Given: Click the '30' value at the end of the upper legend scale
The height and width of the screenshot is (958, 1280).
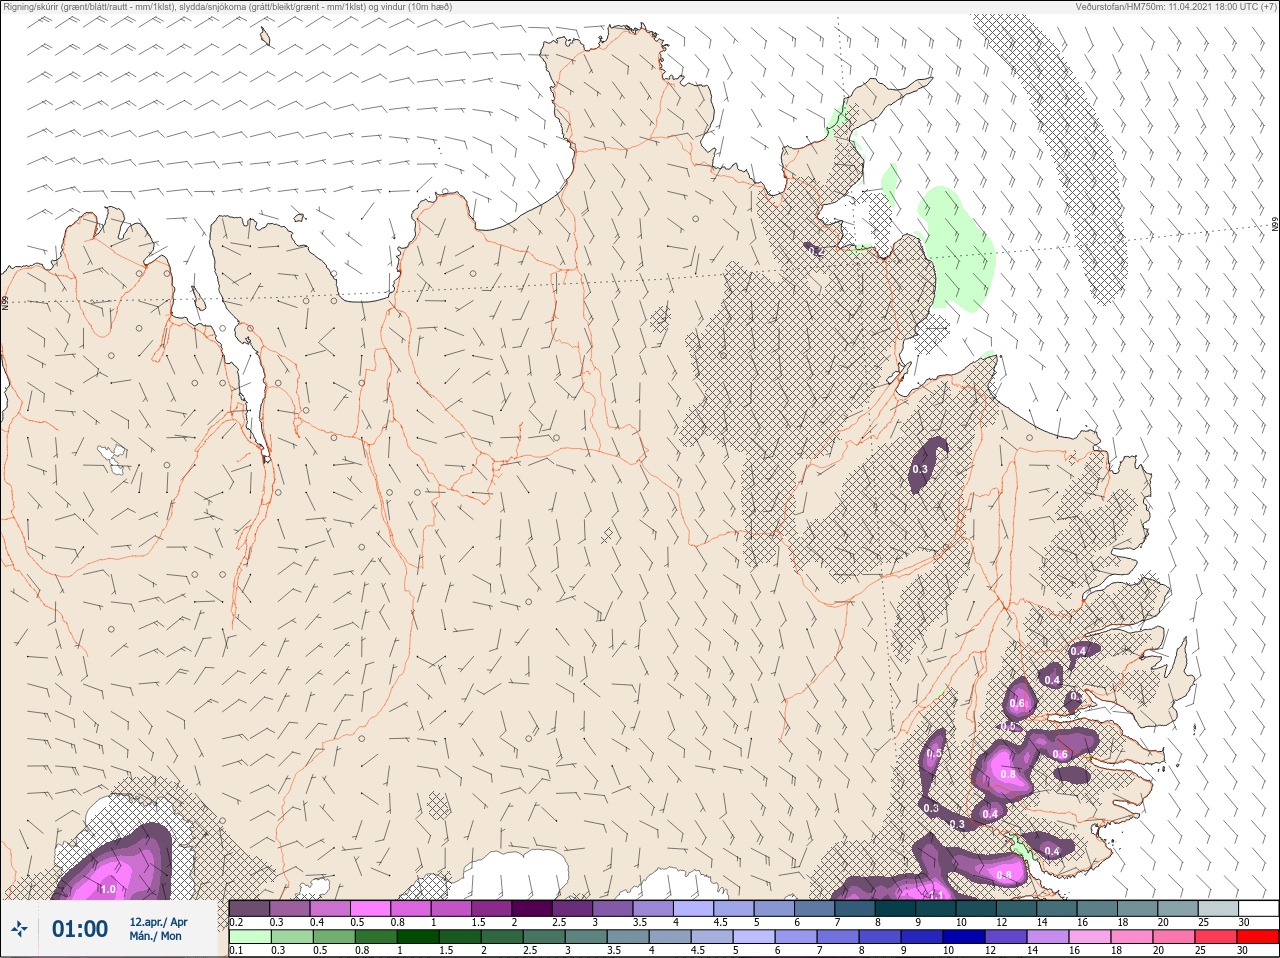Looking at the screenshot, I should (x=1244, y=922).
